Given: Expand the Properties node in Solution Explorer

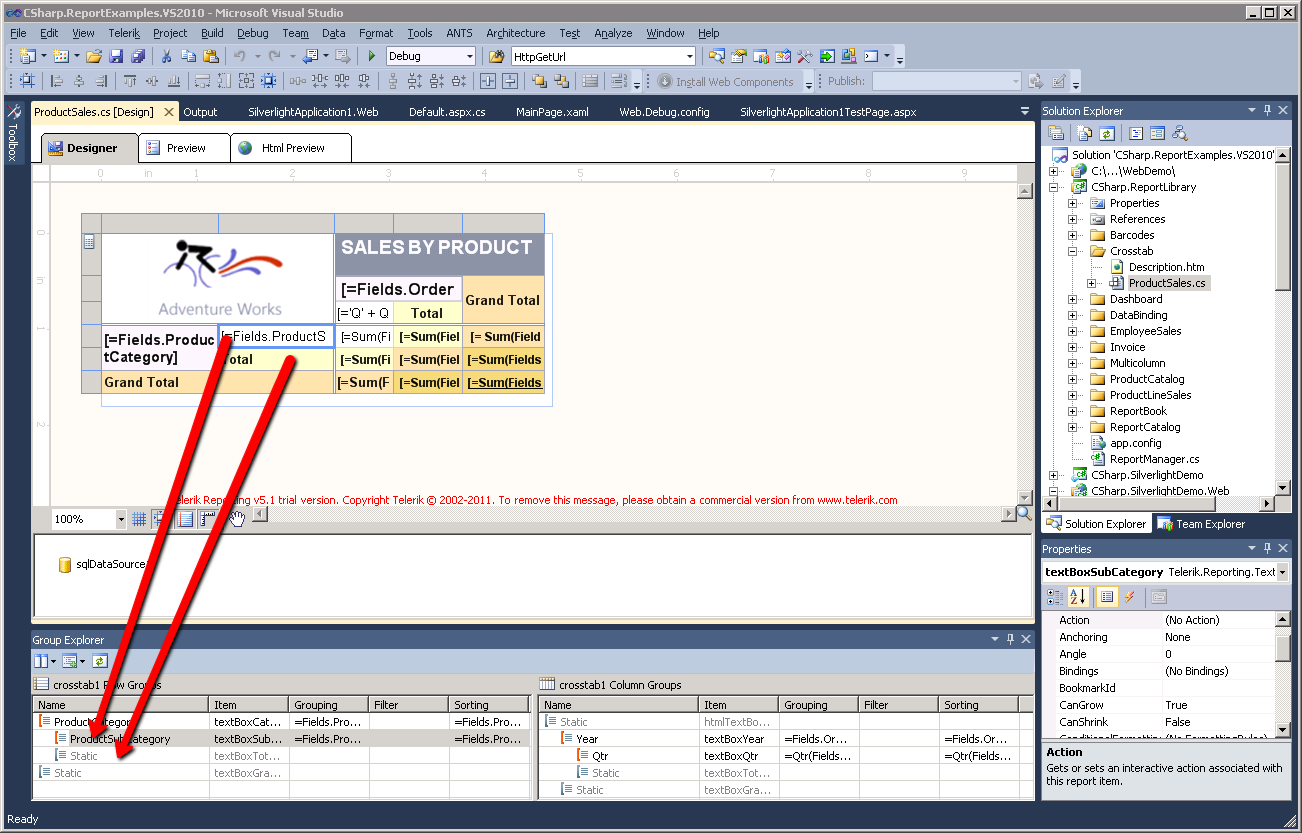Looking at the screenshot, I should [1072, 203].
